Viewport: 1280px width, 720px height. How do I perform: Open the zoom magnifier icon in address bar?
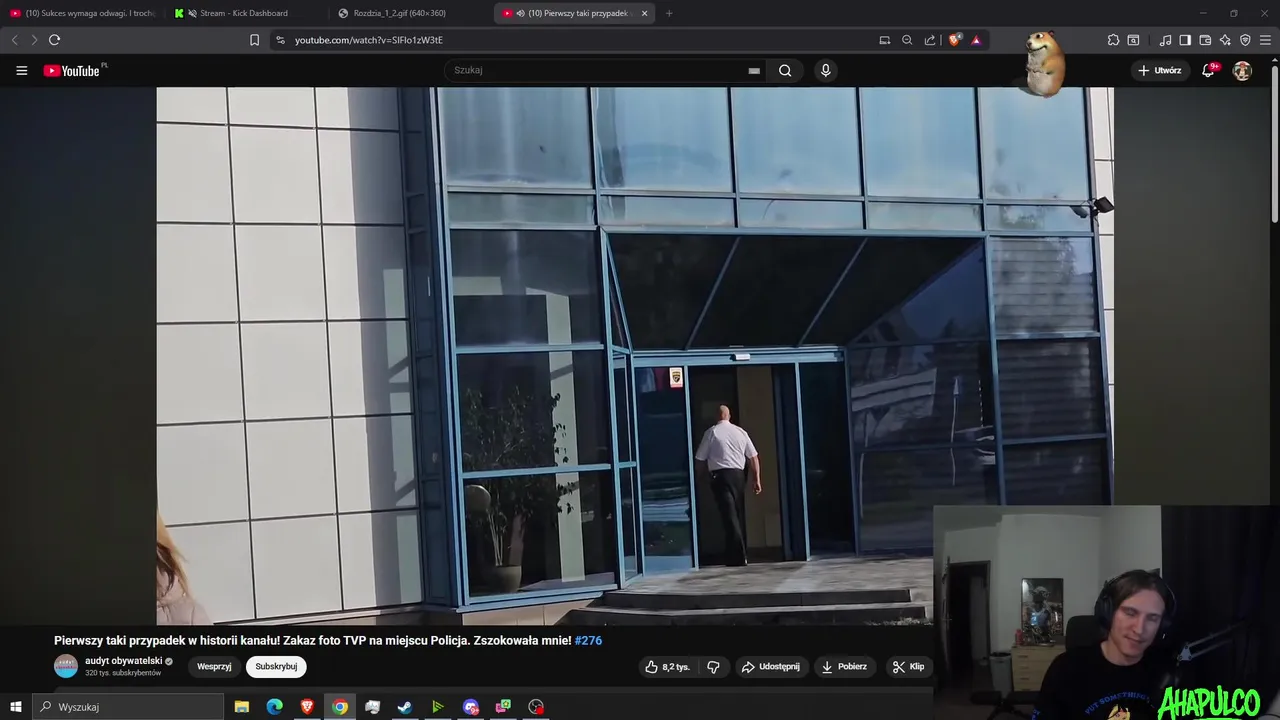[x=907, y=40]
